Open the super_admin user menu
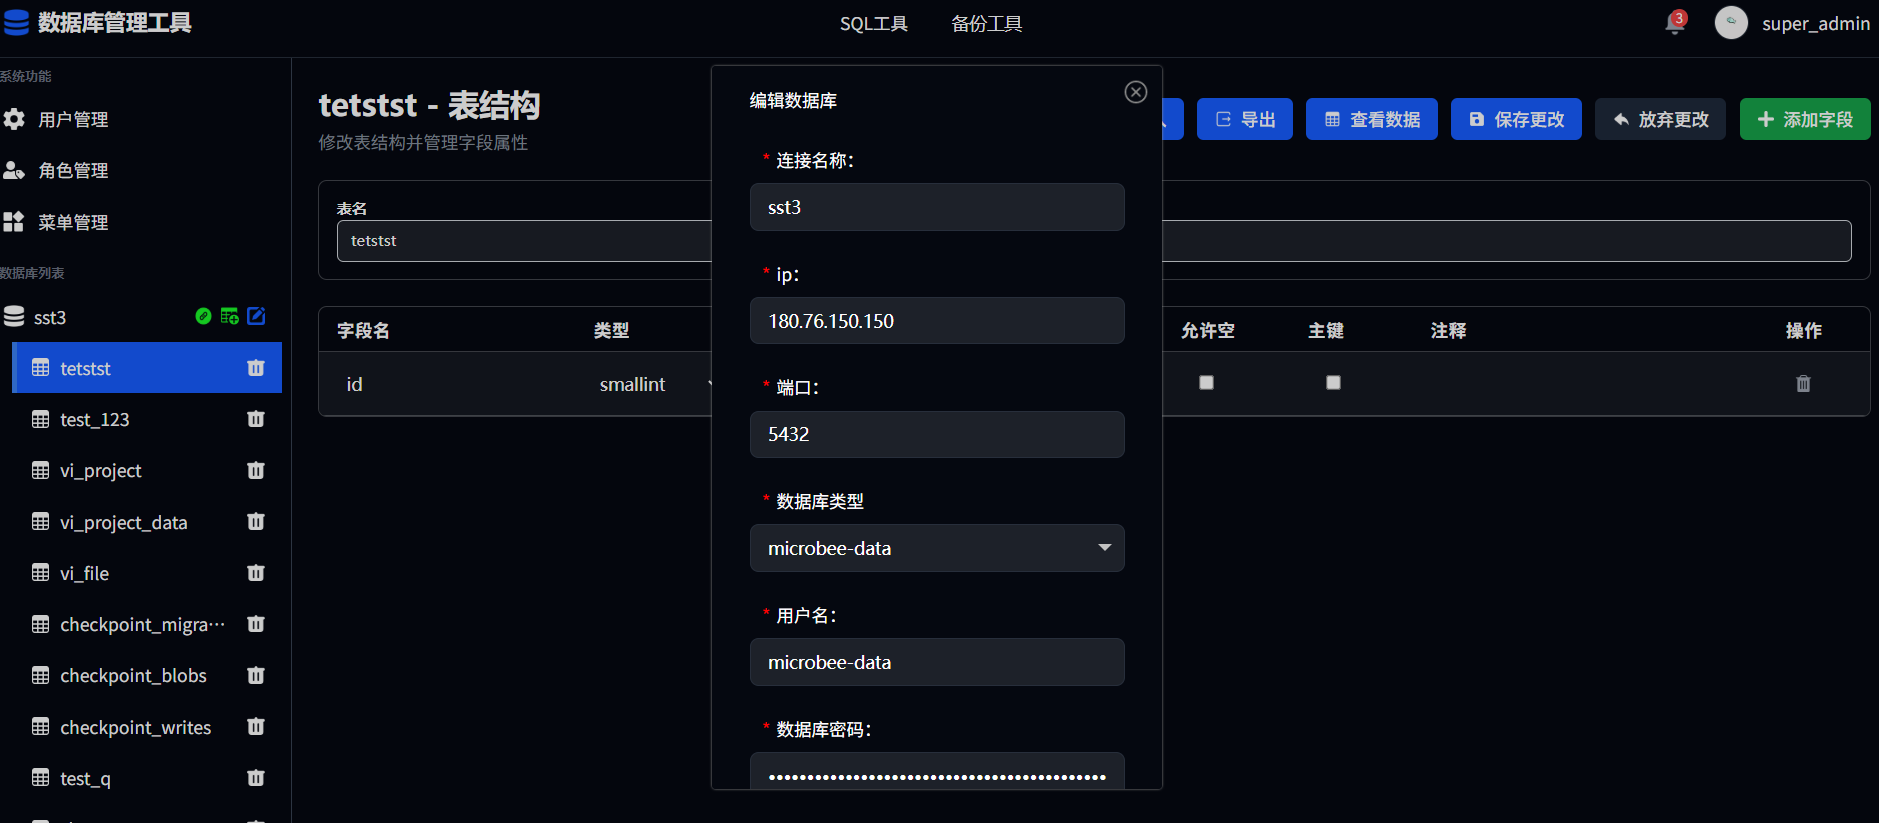Viewport: 1879px width, 823px height. pyautogui.click(x=1792, y=23)
